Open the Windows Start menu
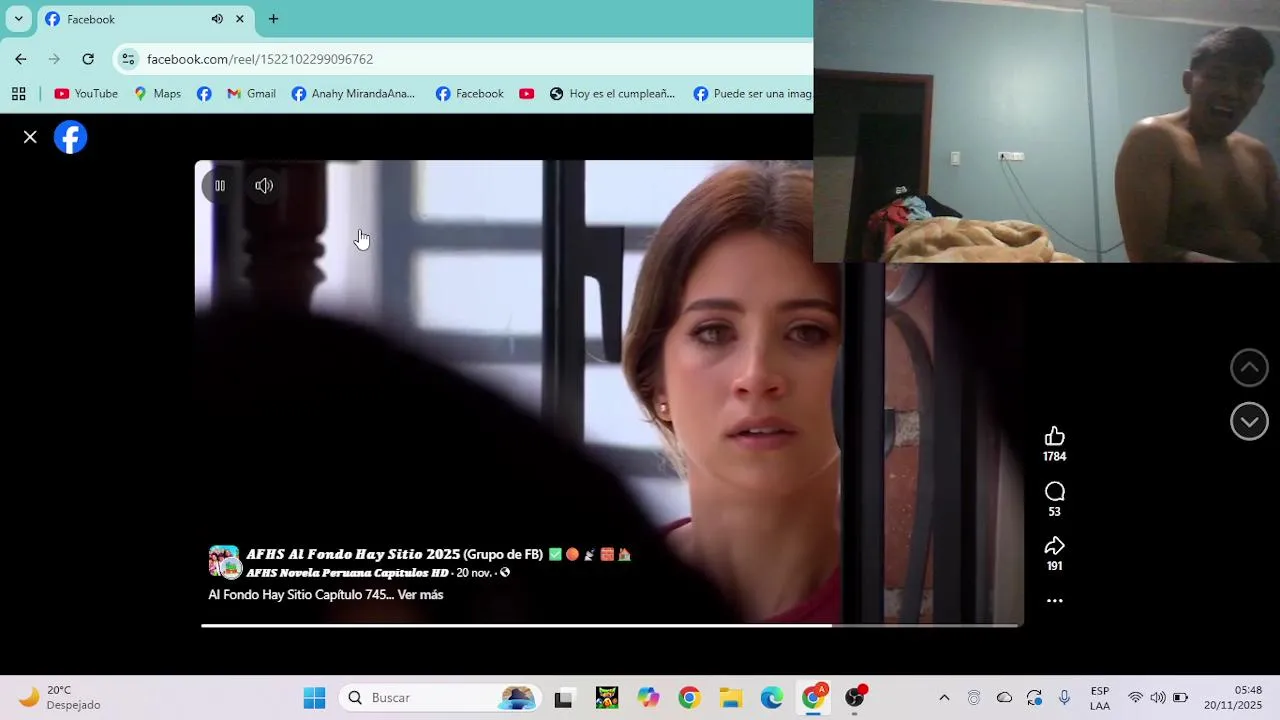This screenshot has height=720, width=1280. click(314, 698)
